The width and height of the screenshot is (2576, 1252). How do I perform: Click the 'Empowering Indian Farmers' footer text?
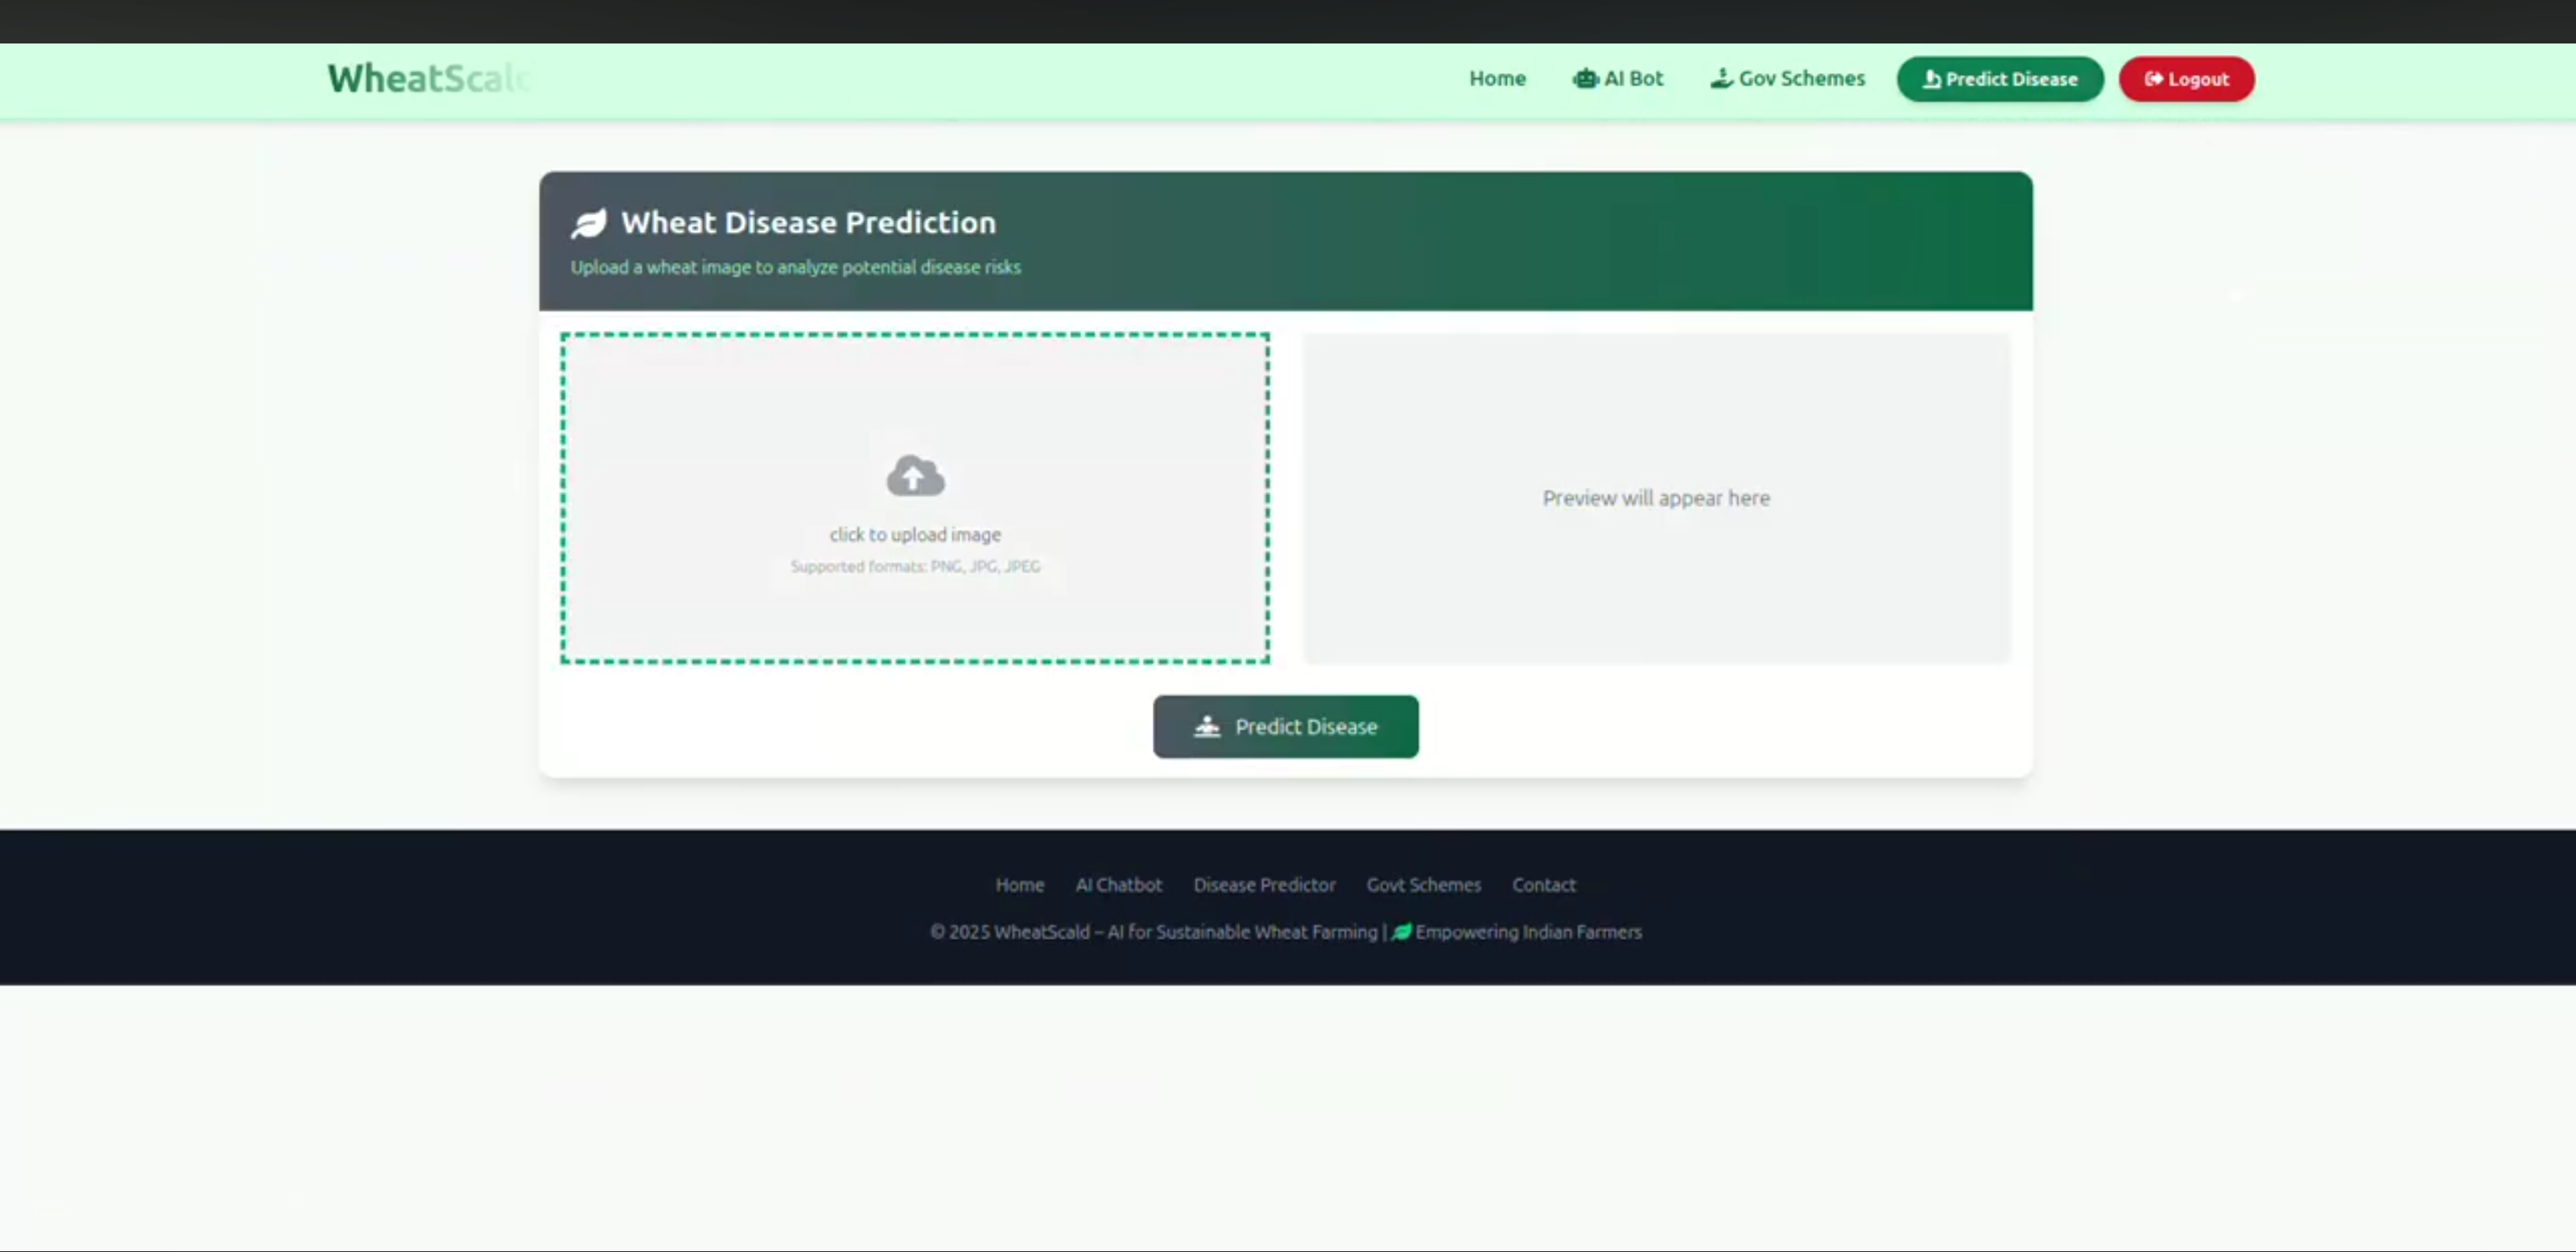pyautogui.click(x=1528, y=932)
